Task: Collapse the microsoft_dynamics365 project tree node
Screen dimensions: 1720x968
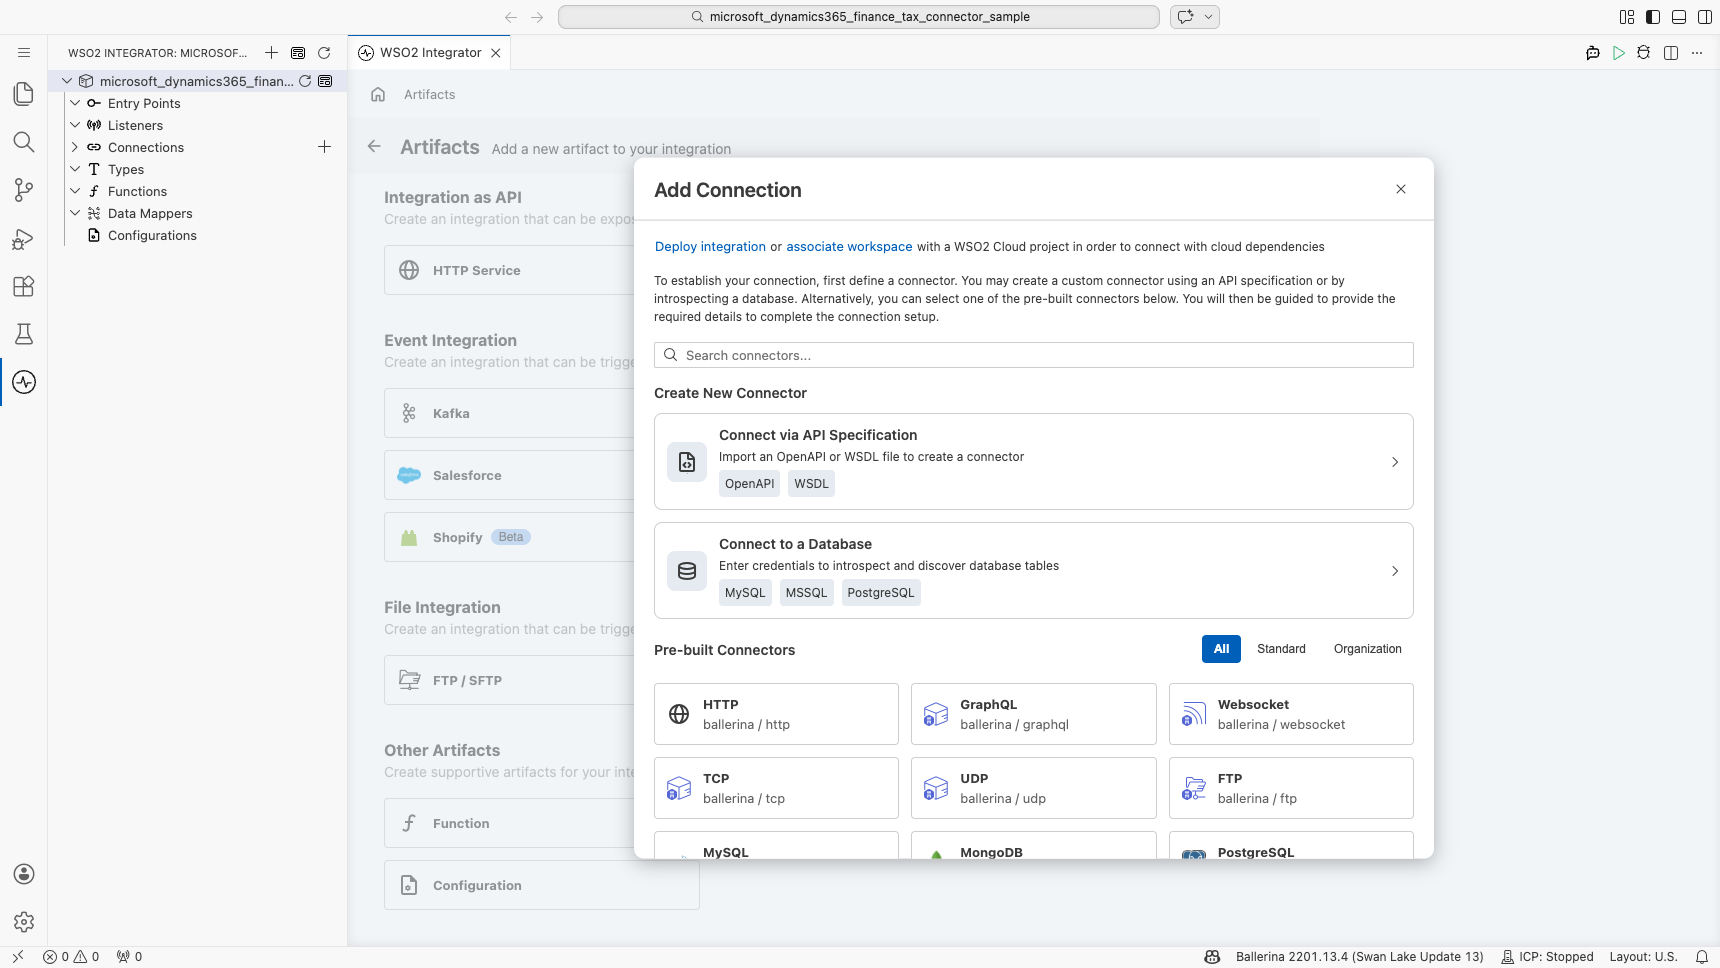Action: tap(67, 81)
